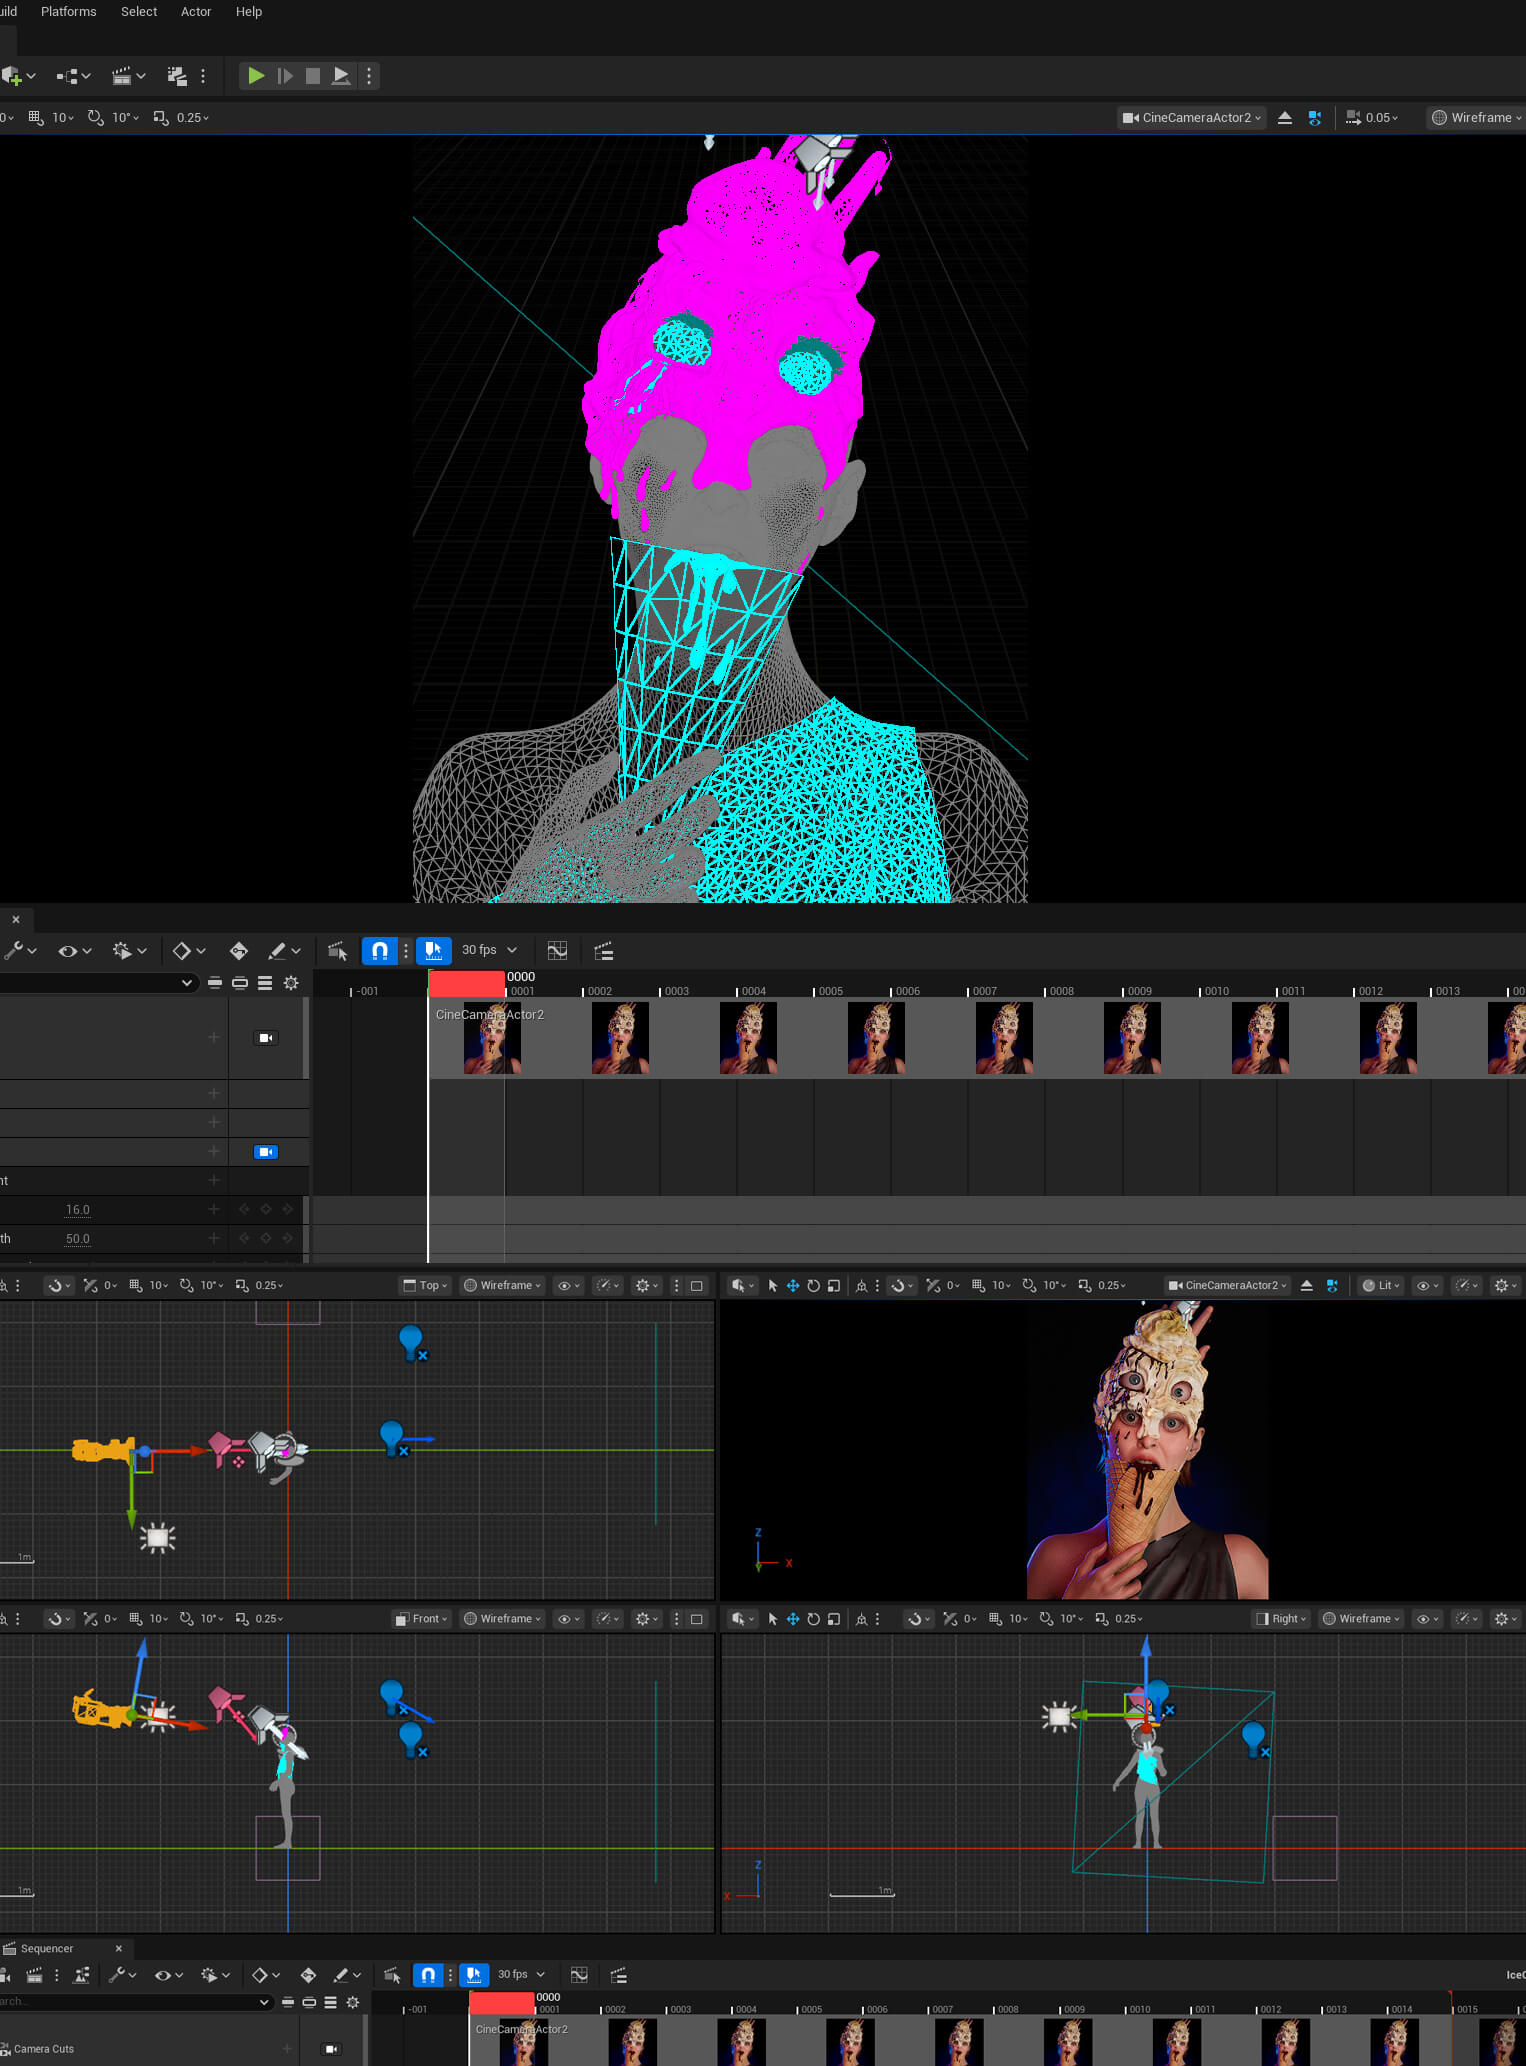Click the 16.0 value field in upper Sequencer
The image size is (1526, 2066).
click(78, 1210)
